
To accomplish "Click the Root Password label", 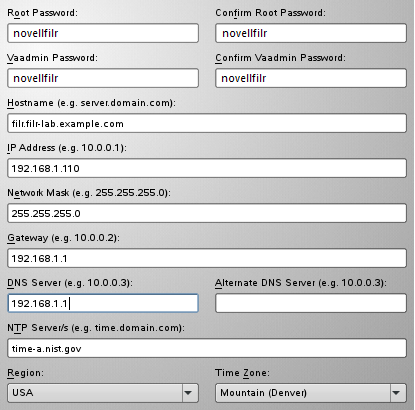I will click(42, 13).
